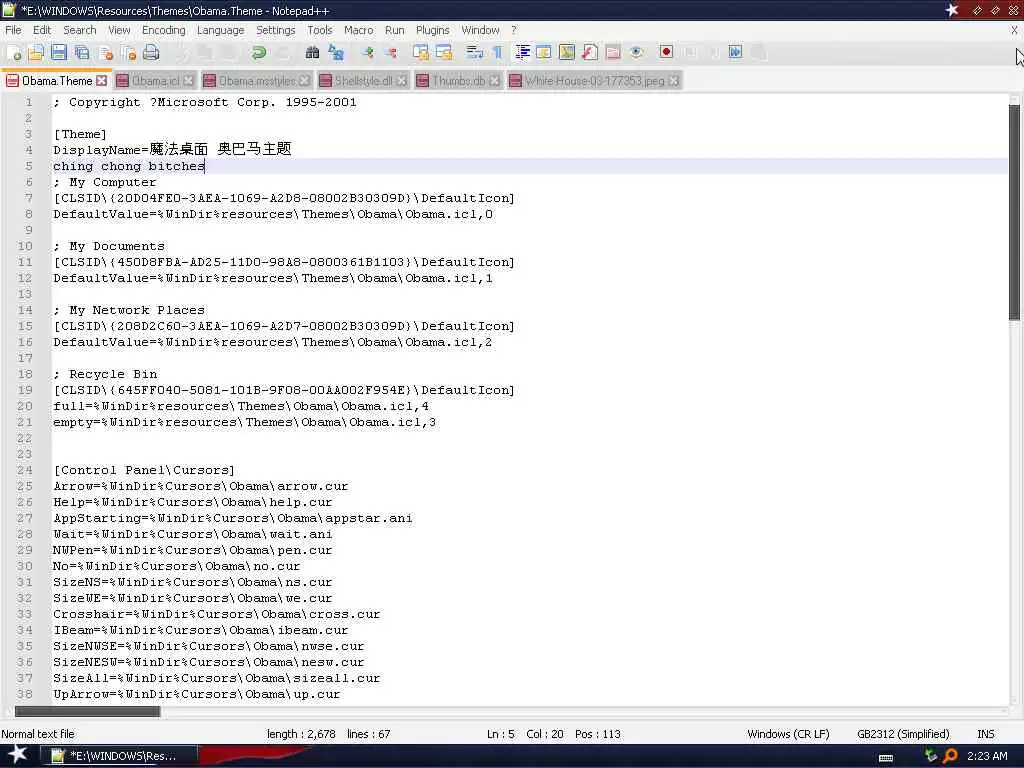Click the line 3 [Theme] section header
Viewport: 1024px width, 768px height.
pyautogui.click(x=80, y=134)
